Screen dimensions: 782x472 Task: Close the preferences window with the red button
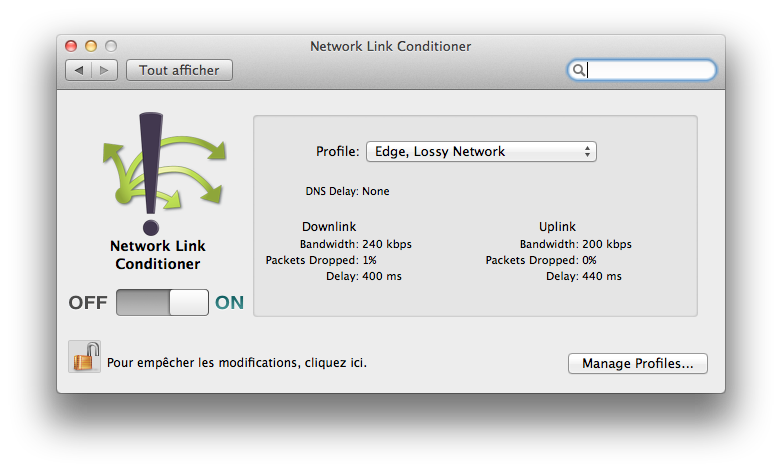71,46
